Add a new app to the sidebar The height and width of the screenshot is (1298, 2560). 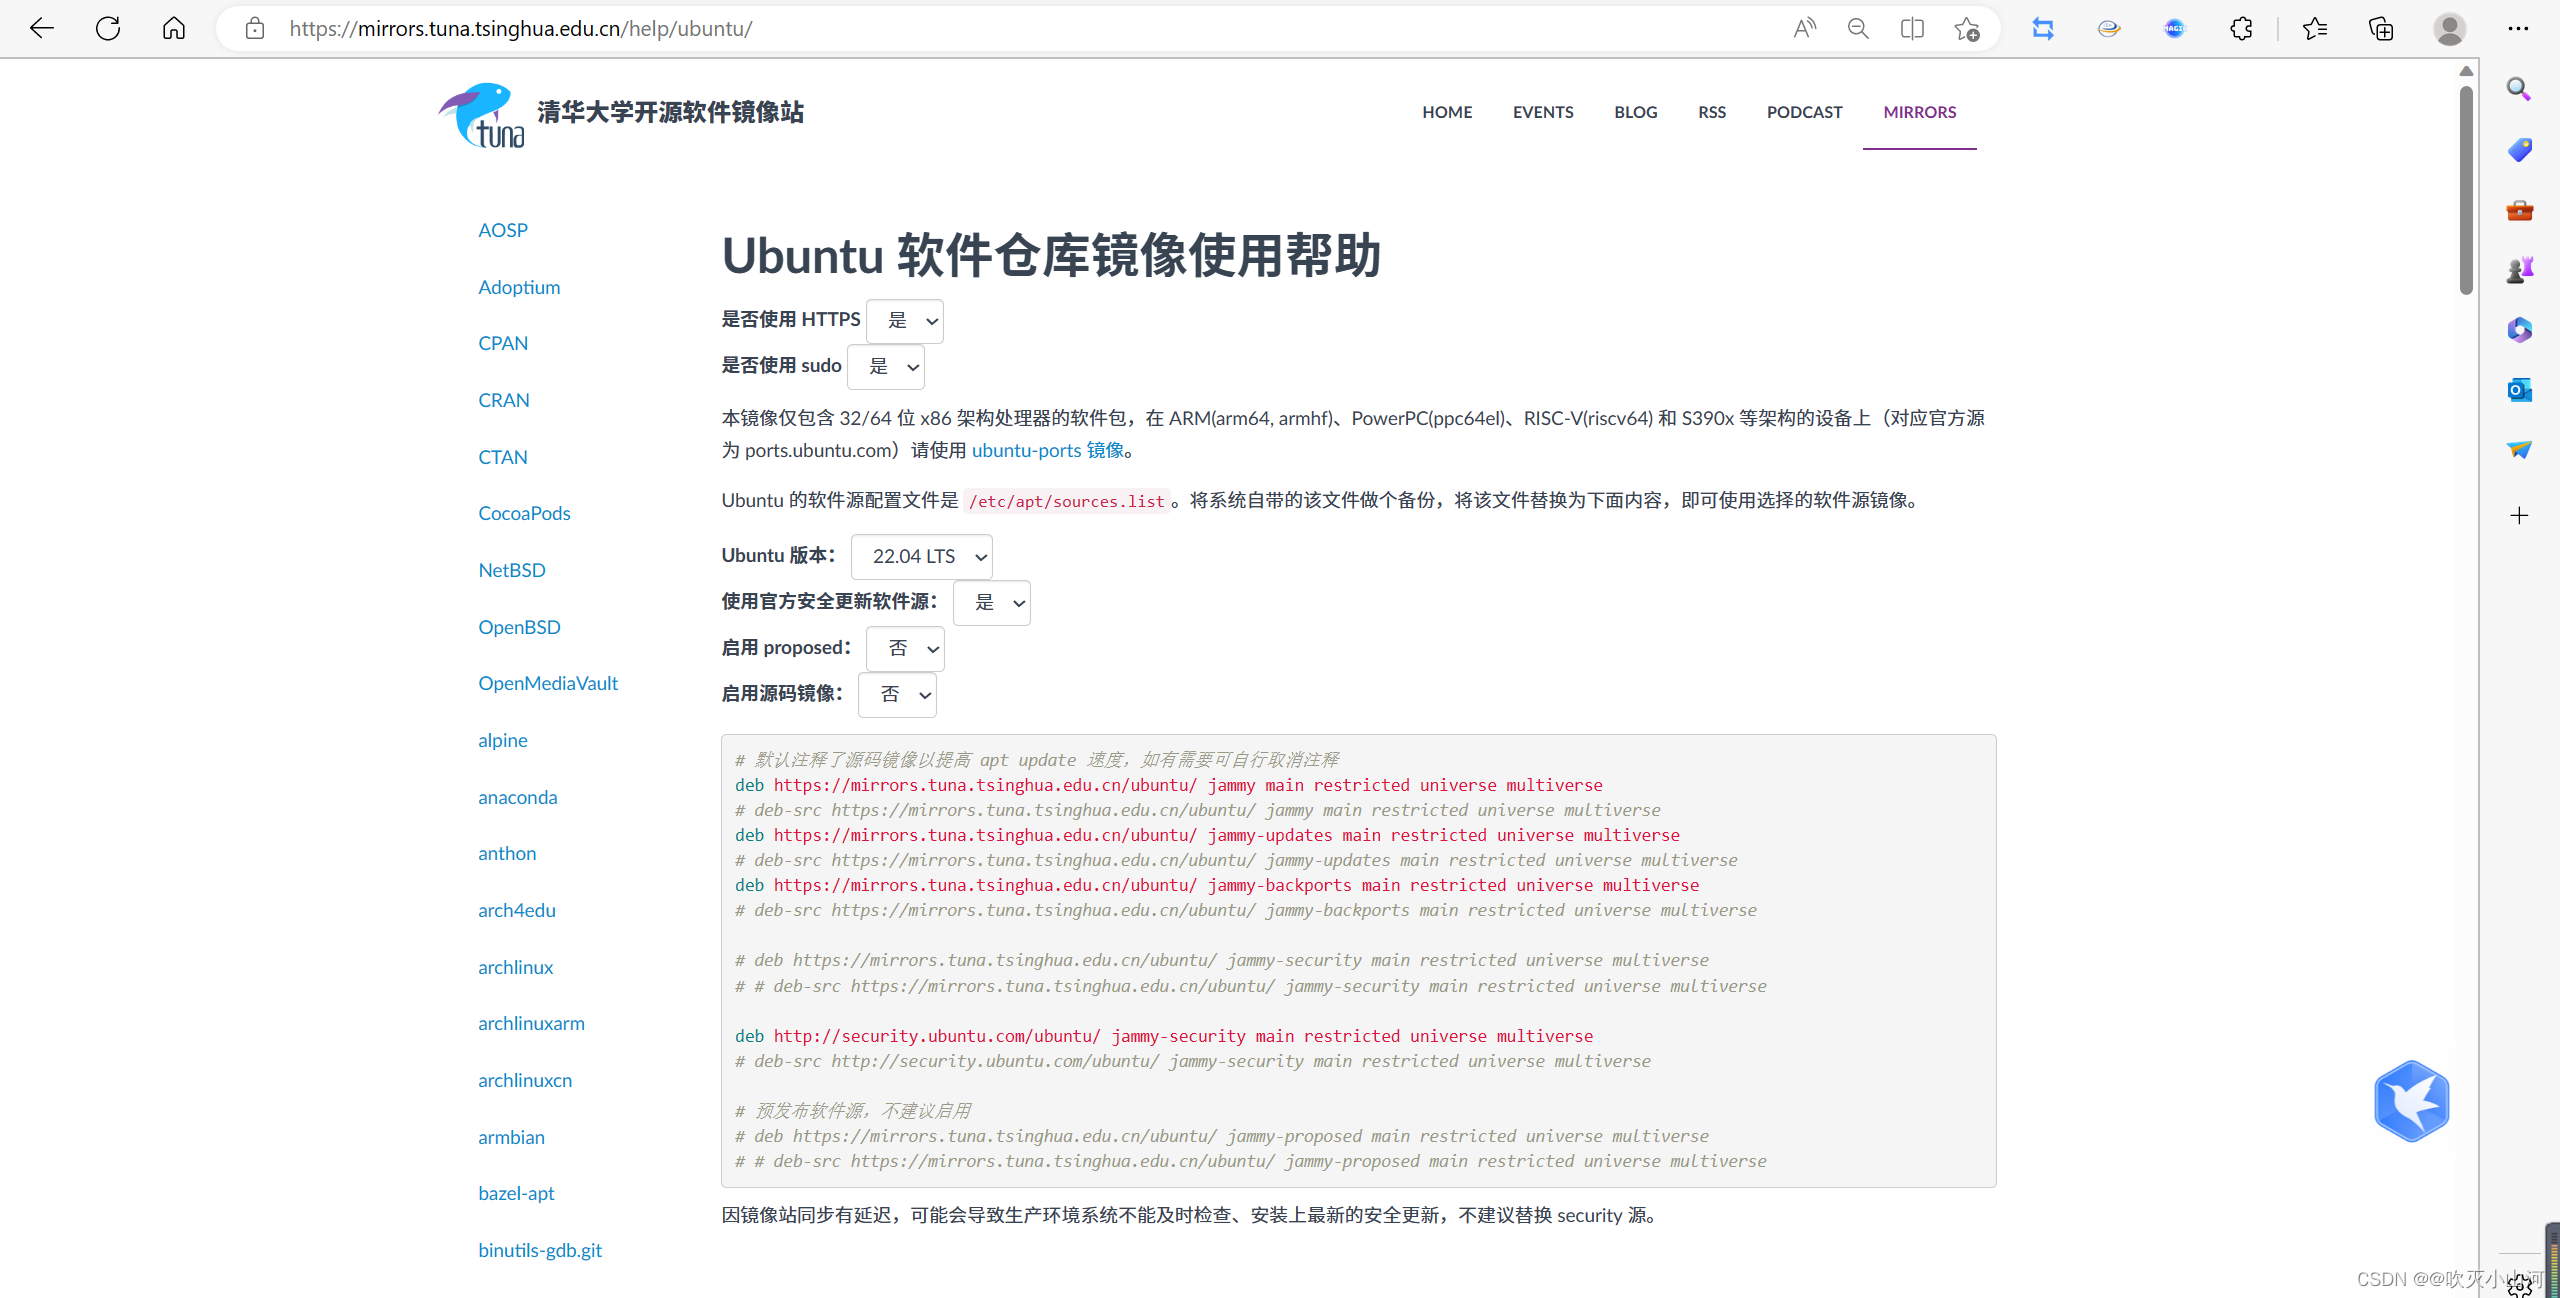pyautogui.click(x=2519, y=516)
